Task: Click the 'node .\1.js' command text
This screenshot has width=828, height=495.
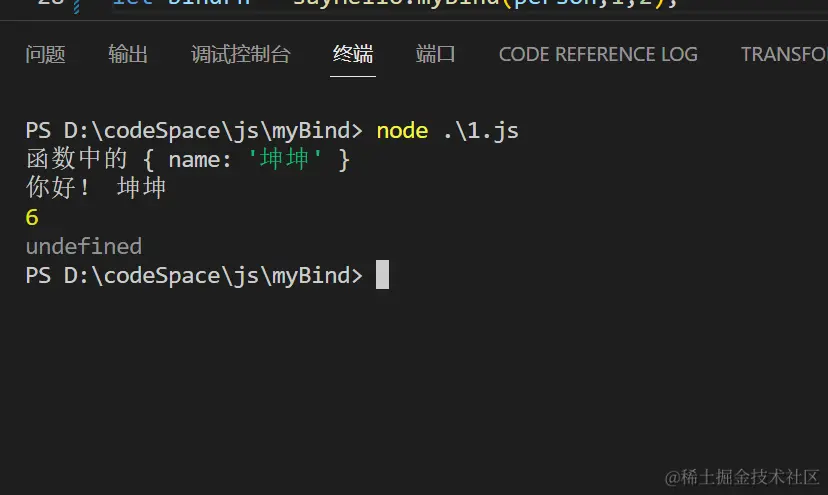Action: 447,130
